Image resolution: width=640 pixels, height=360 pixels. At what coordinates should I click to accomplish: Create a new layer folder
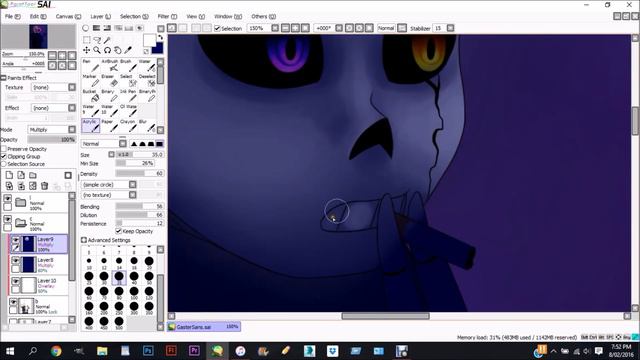[x=33, y=175]
